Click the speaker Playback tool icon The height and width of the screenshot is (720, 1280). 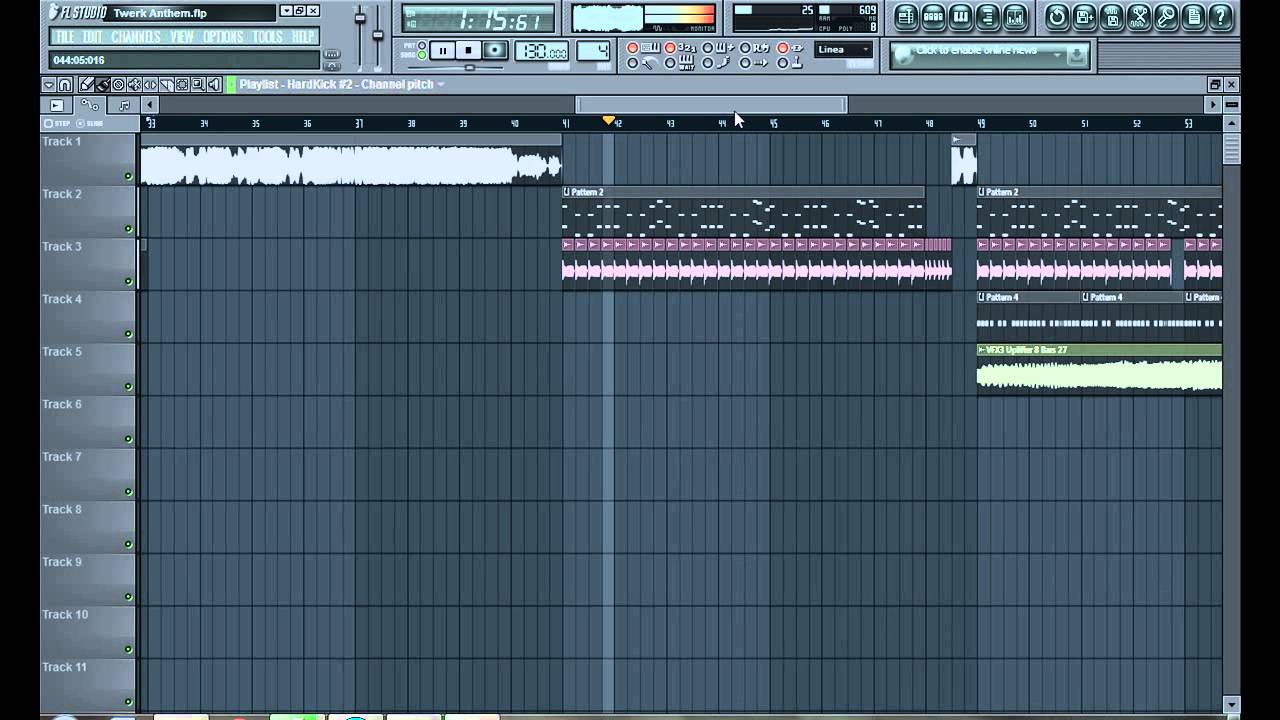point(213,85)
